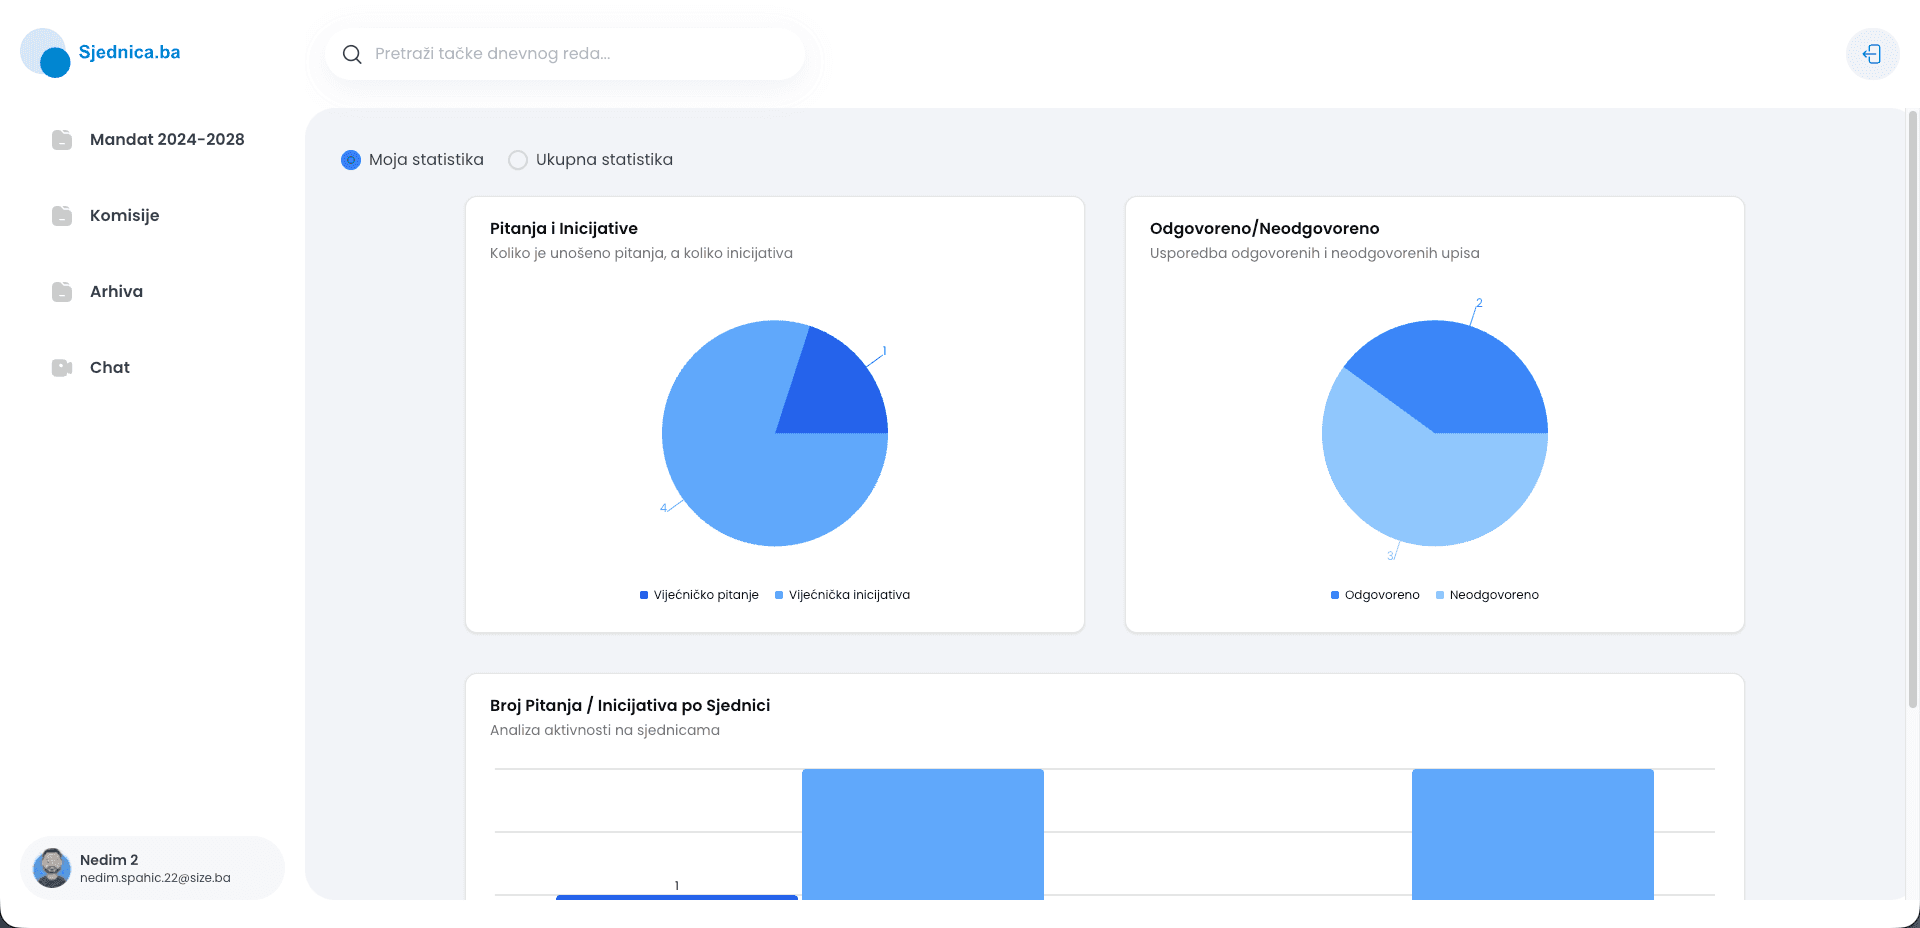
Task: Click the Sjednica.ba brand name link
Action: pos(129,51)
